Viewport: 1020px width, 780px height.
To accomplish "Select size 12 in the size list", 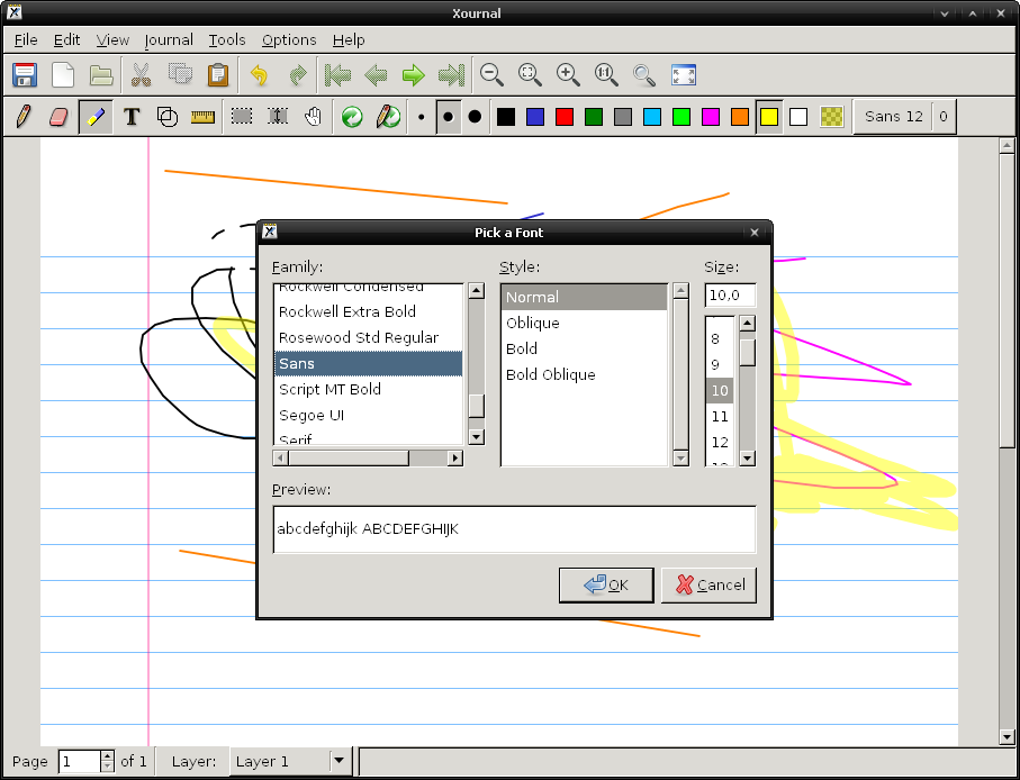I will click(720, 442).
